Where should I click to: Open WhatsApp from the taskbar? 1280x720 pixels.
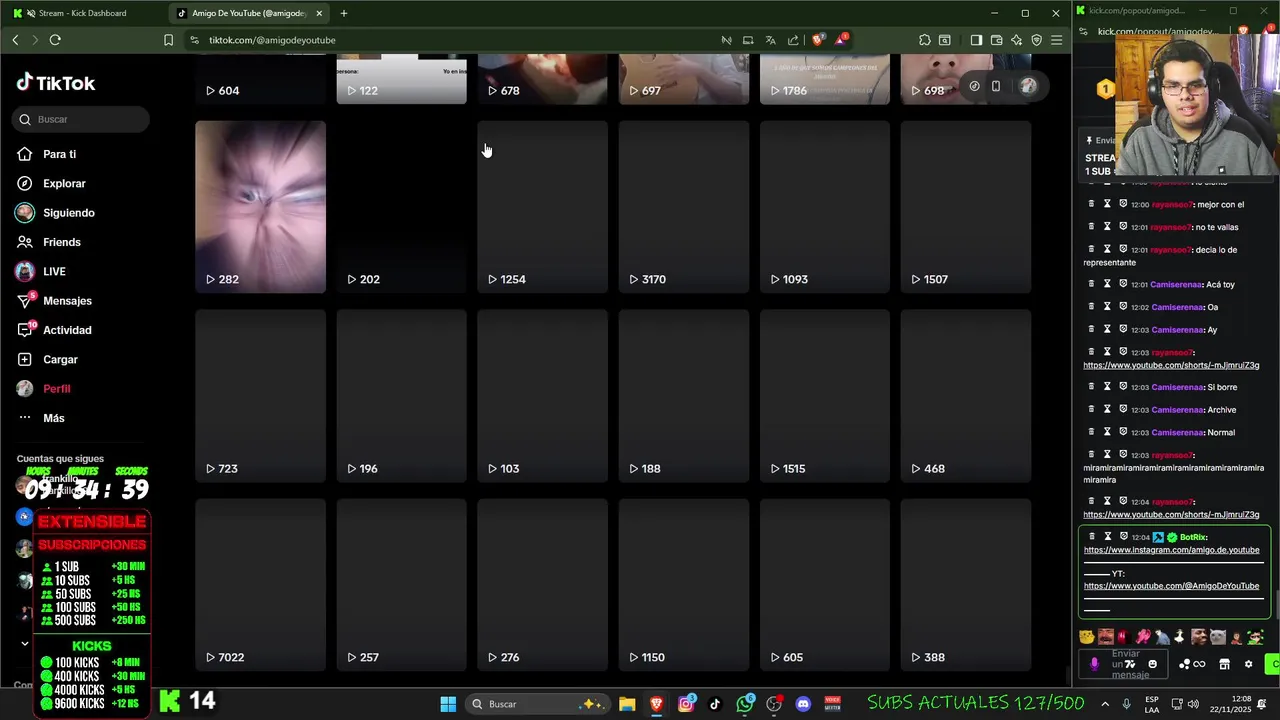pos(744,704)
